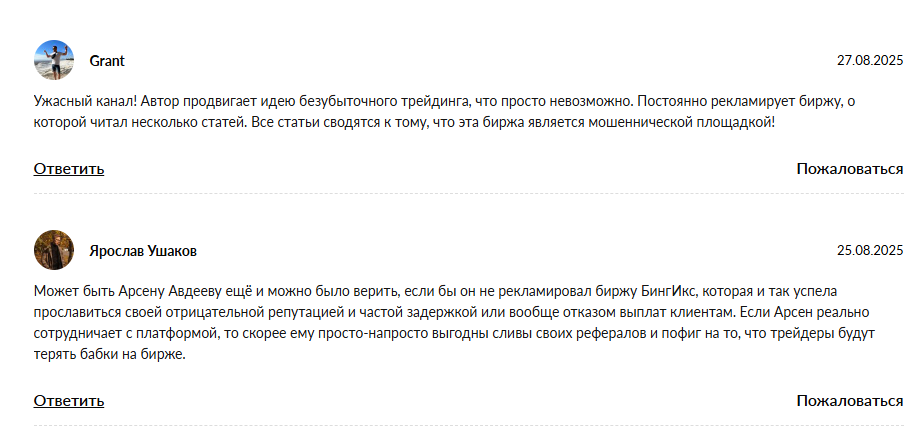Click the date 25.08.2025
The image size is (920, 428).
click(869, 250)
